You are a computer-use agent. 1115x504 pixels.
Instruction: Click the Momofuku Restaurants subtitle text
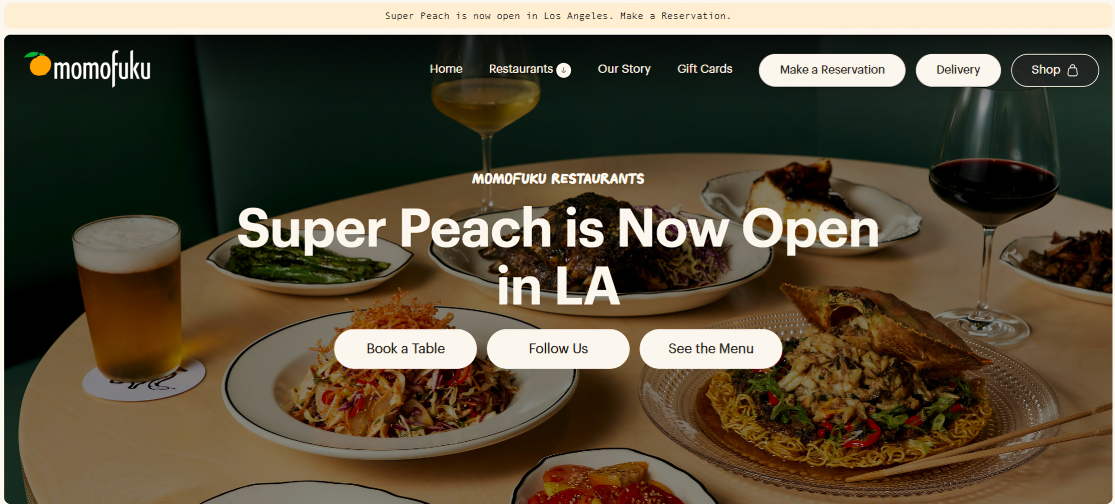coord(558,178)
